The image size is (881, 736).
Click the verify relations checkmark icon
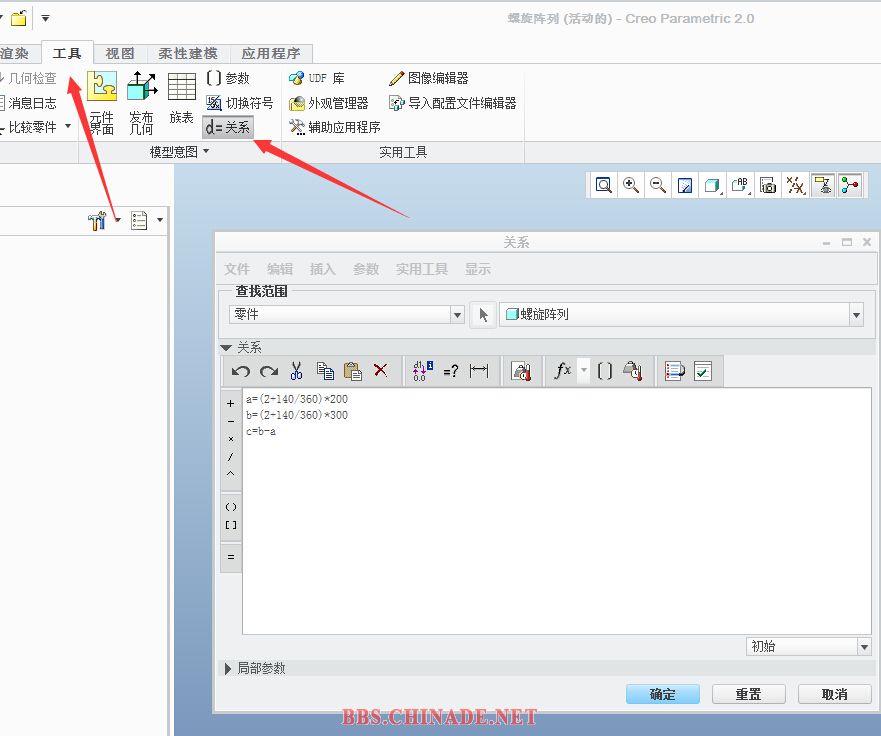703,371
